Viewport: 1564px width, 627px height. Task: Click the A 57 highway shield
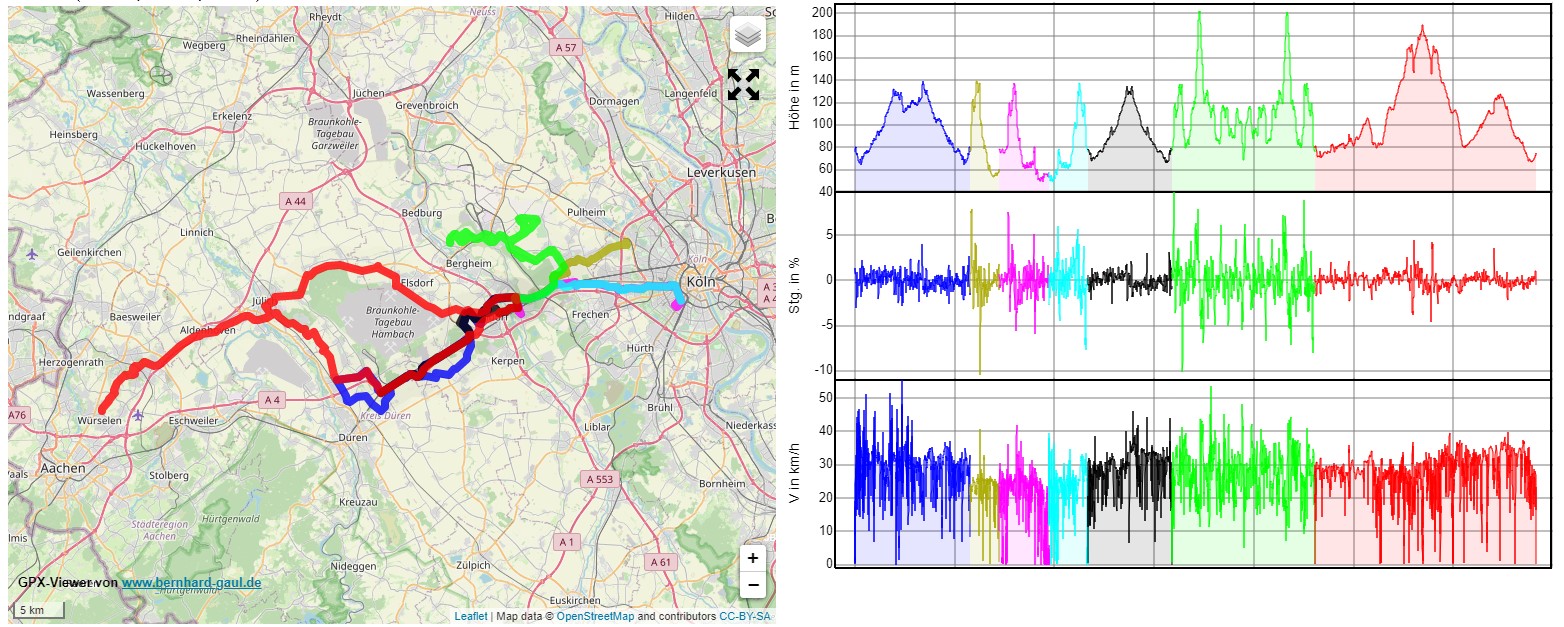click(566, 48)
